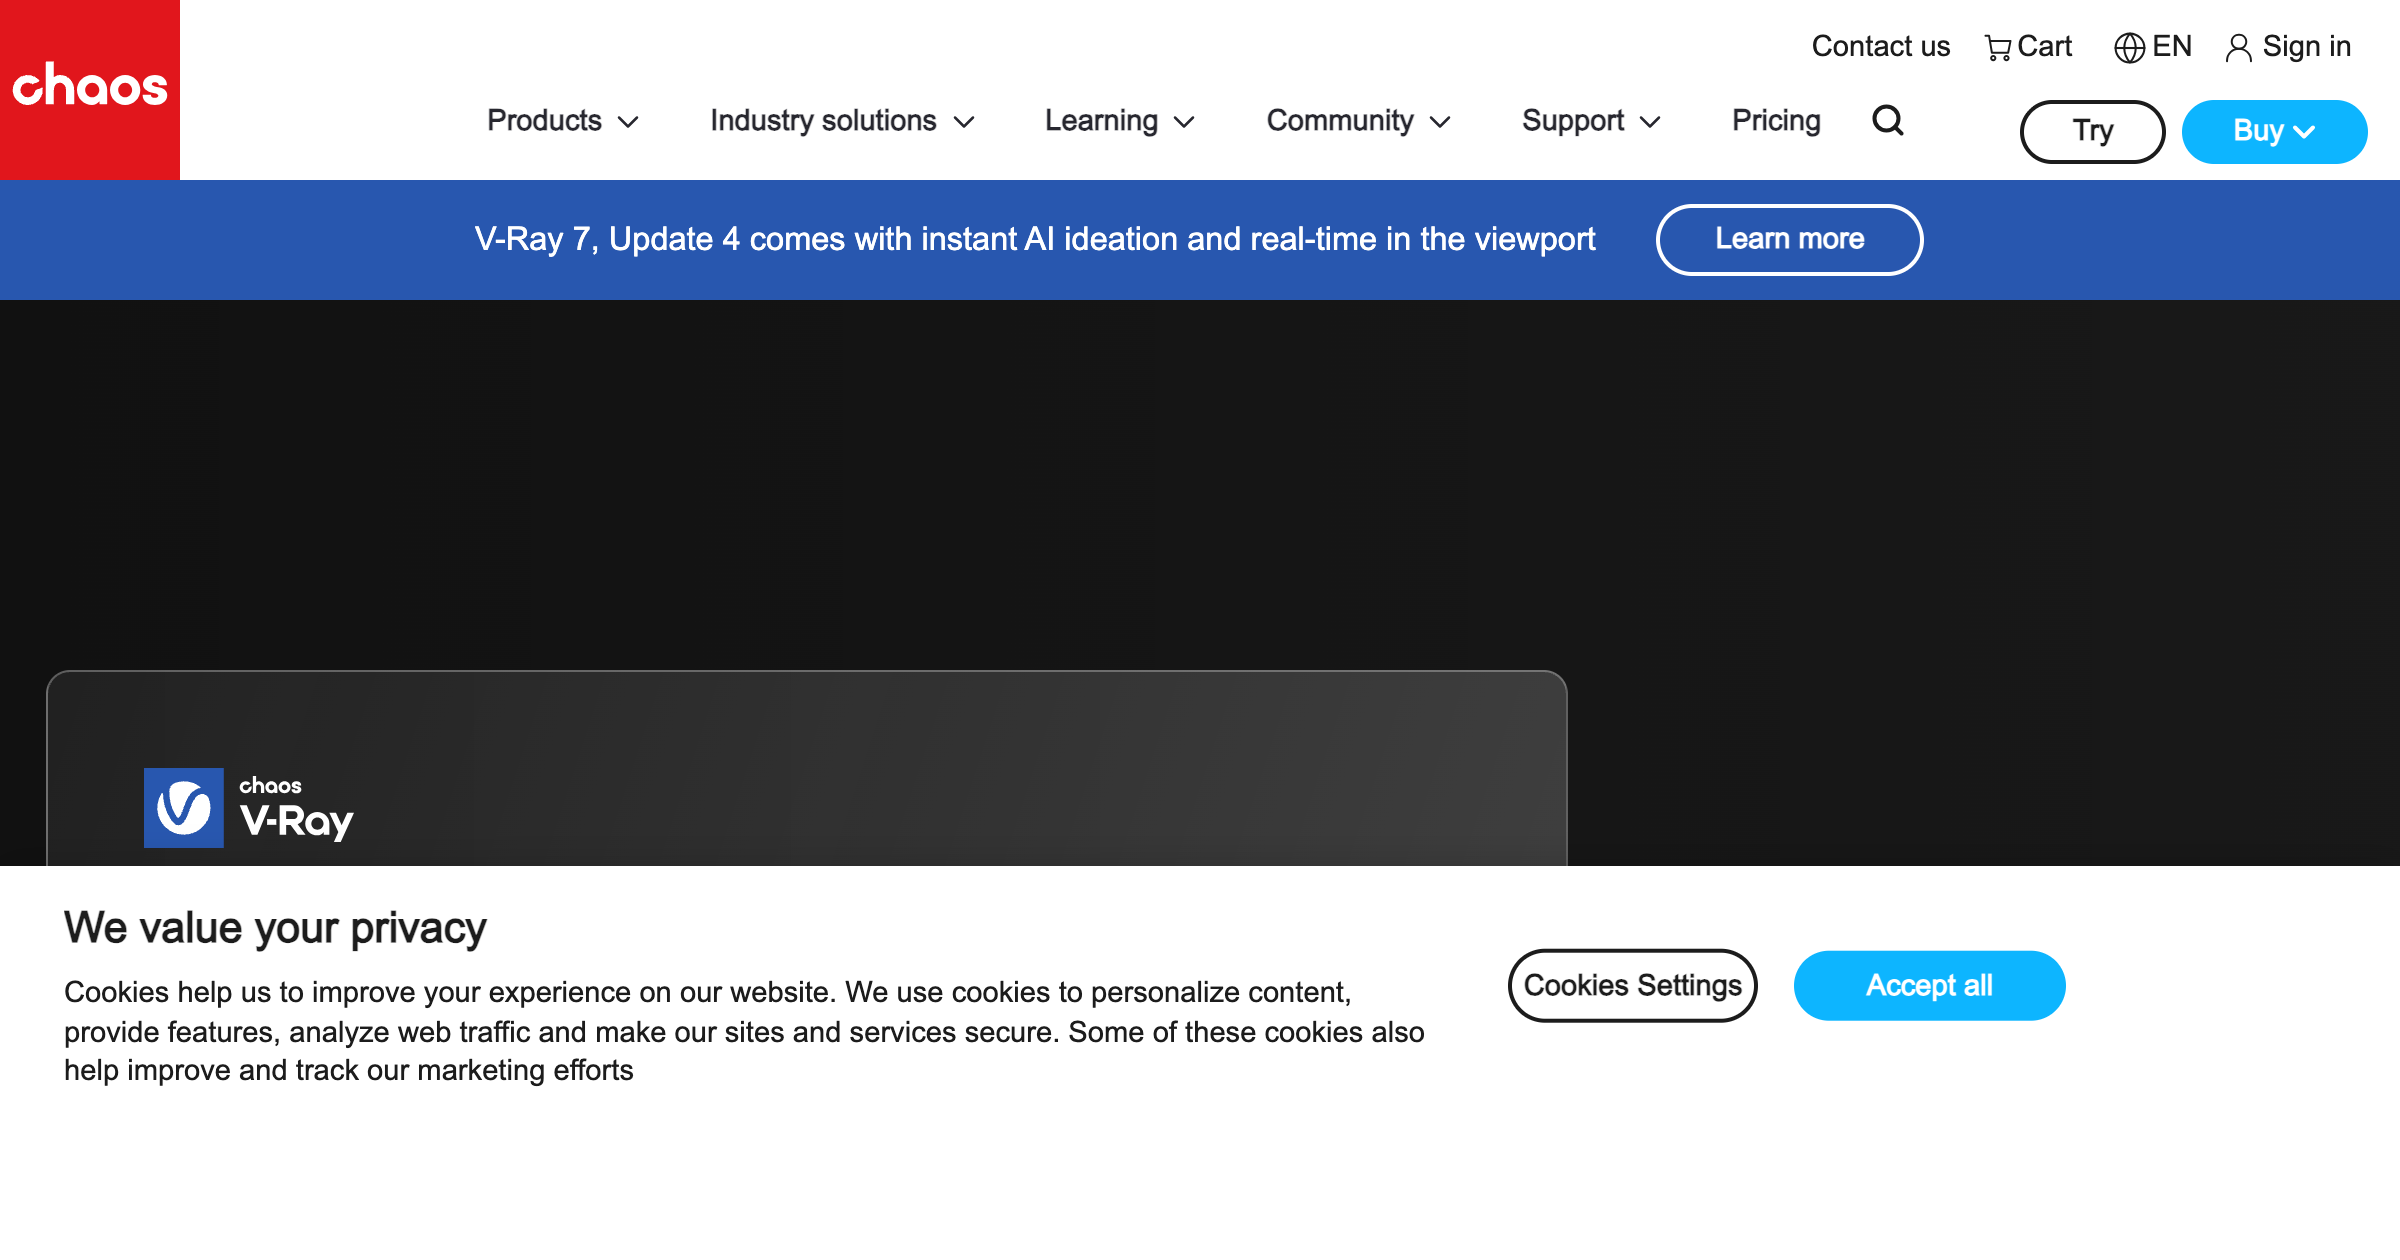2400x1260 pixels.
Task: Go to the Pricing page
Action: [1776, 121]
